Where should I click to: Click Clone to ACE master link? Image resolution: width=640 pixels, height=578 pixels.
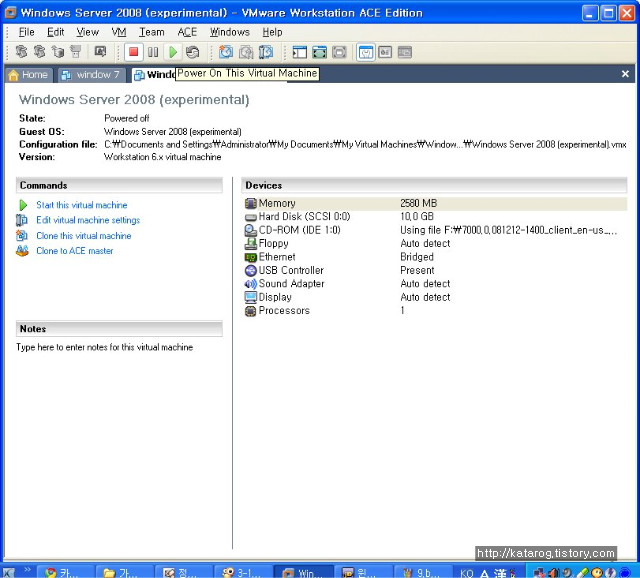(x=75, y=251)
